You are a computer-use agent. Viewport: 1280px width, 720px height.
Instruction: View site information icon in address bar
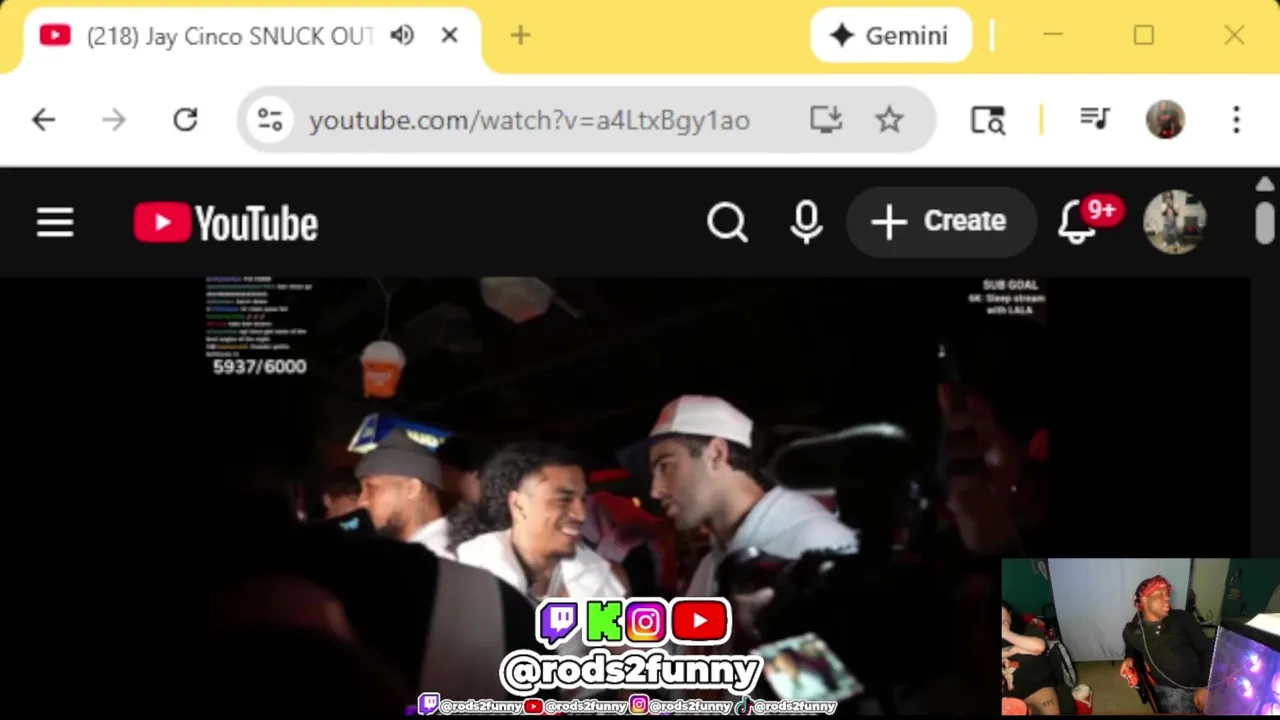[270, 120]
